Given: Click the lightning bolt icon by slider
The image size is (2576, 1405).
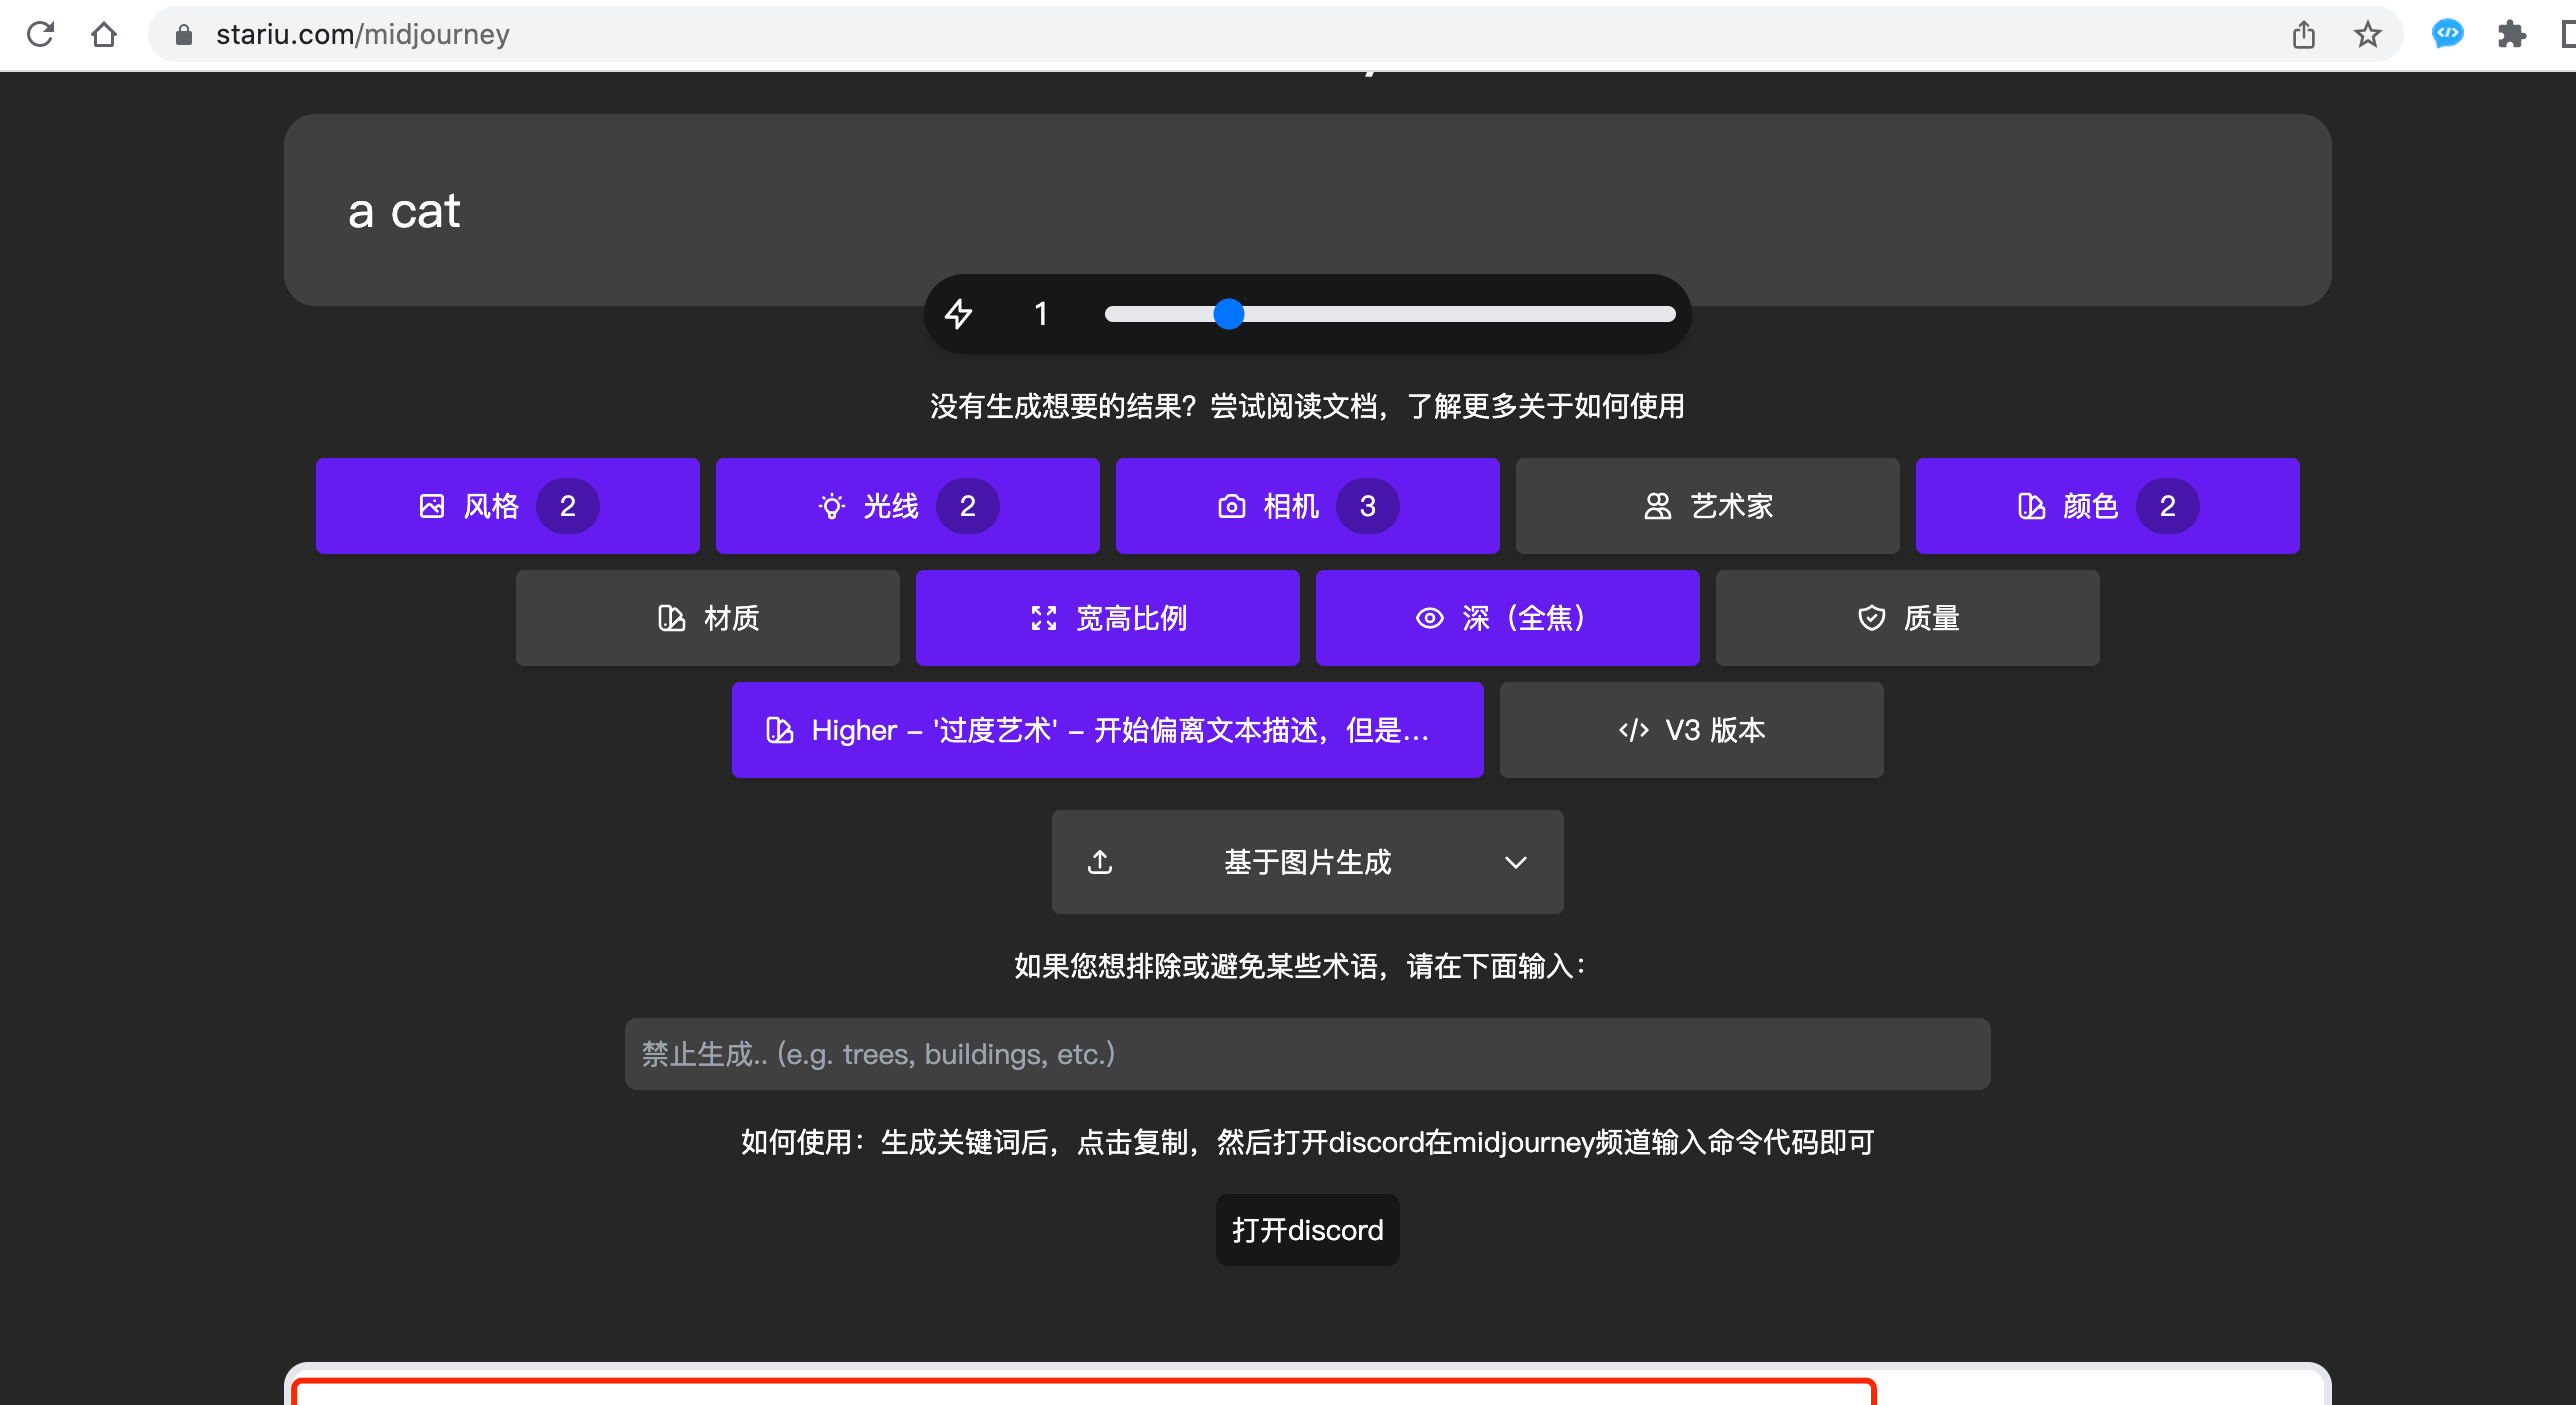Looking at the screenshot, I should point(959,314).
